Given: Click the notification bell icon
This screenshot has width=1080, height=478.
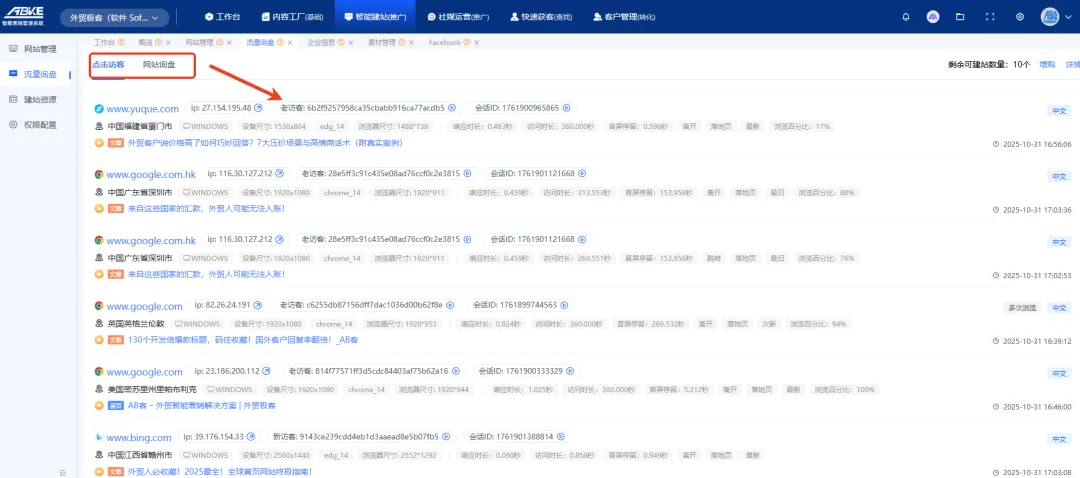Looking at the screenshot, I should pyautogui.click(x=906, y=17).
